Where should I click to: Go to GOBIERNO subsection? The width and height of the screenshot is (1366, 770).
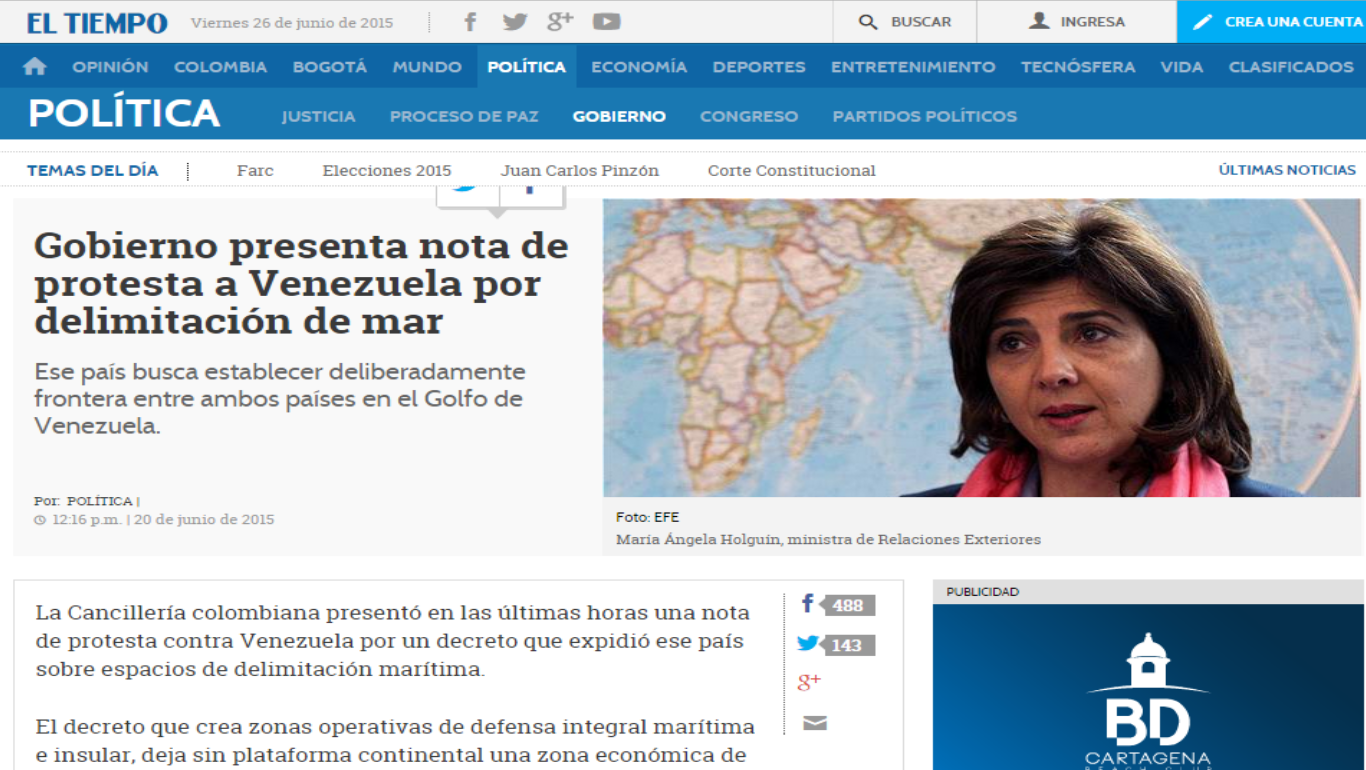coord(619,116)
